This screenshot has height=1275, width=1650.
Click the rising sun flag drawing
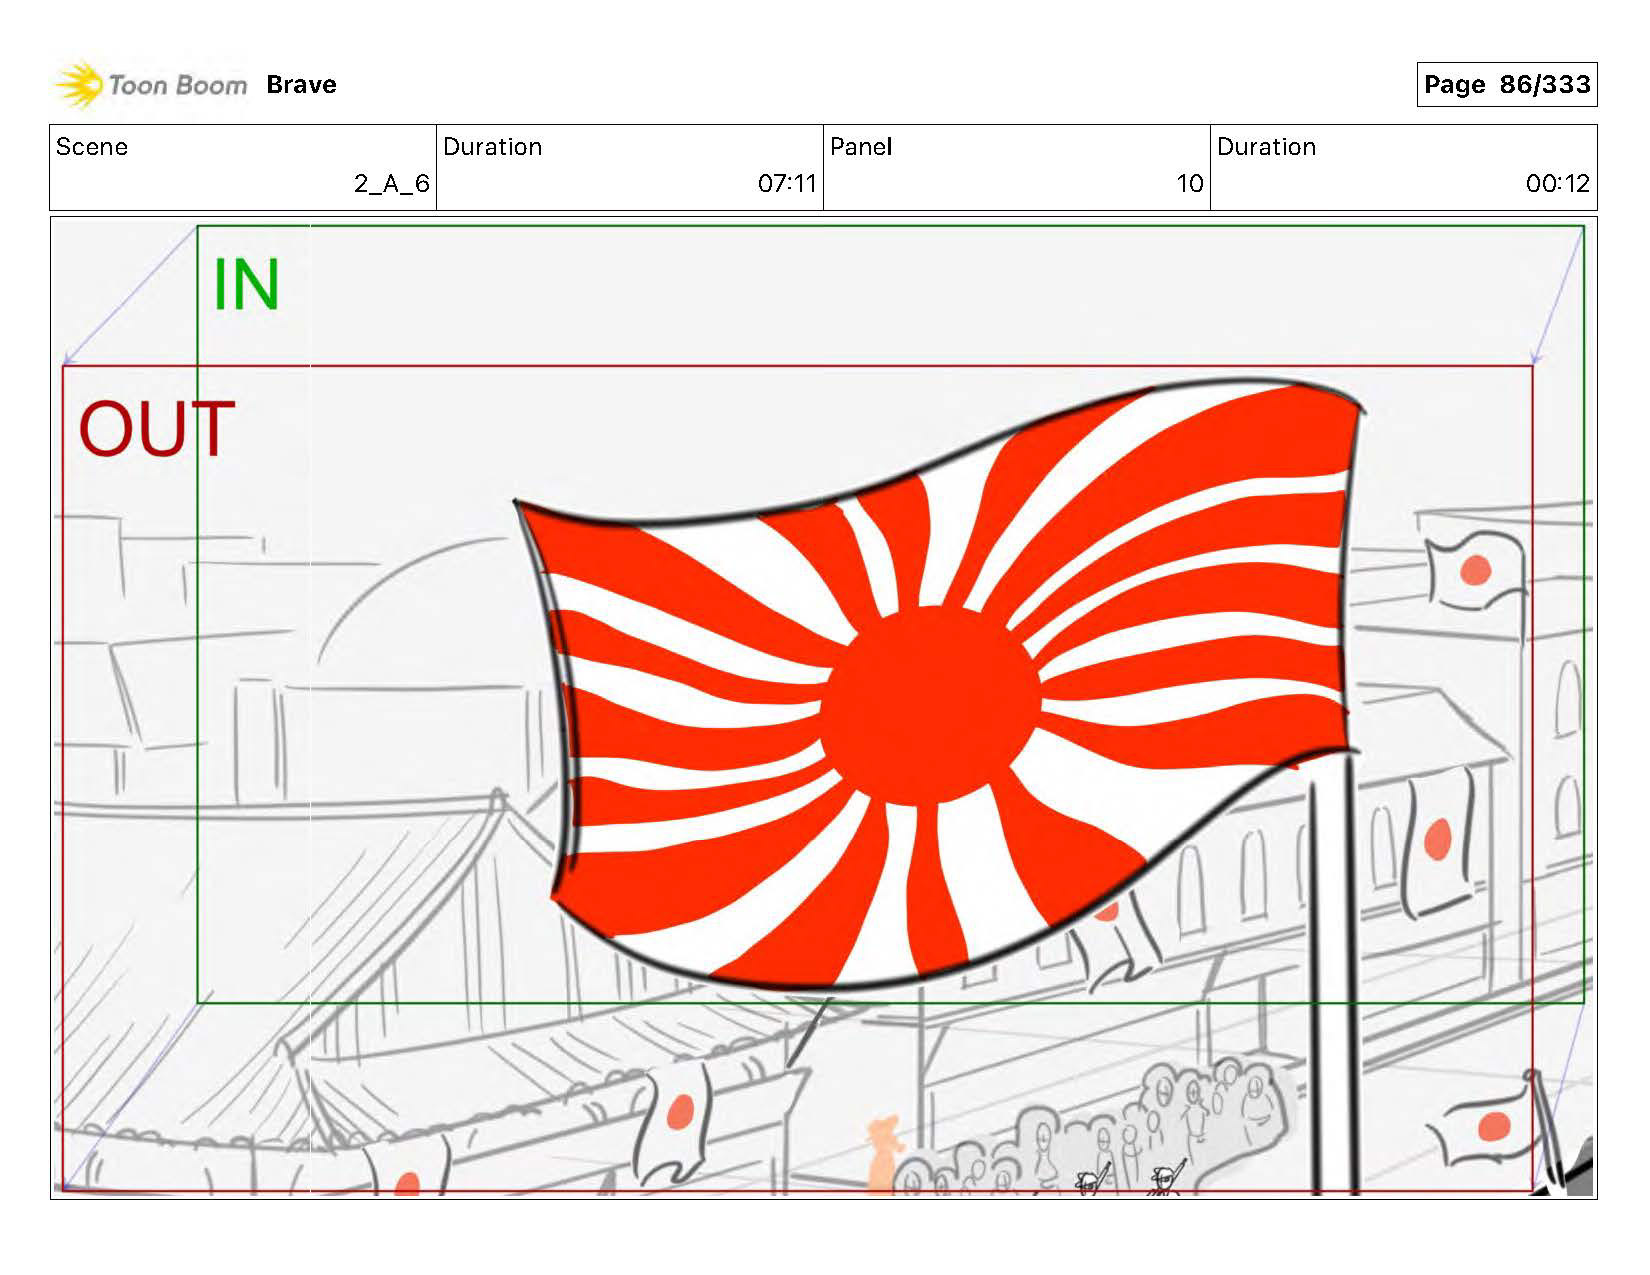(x=940, y=683)
